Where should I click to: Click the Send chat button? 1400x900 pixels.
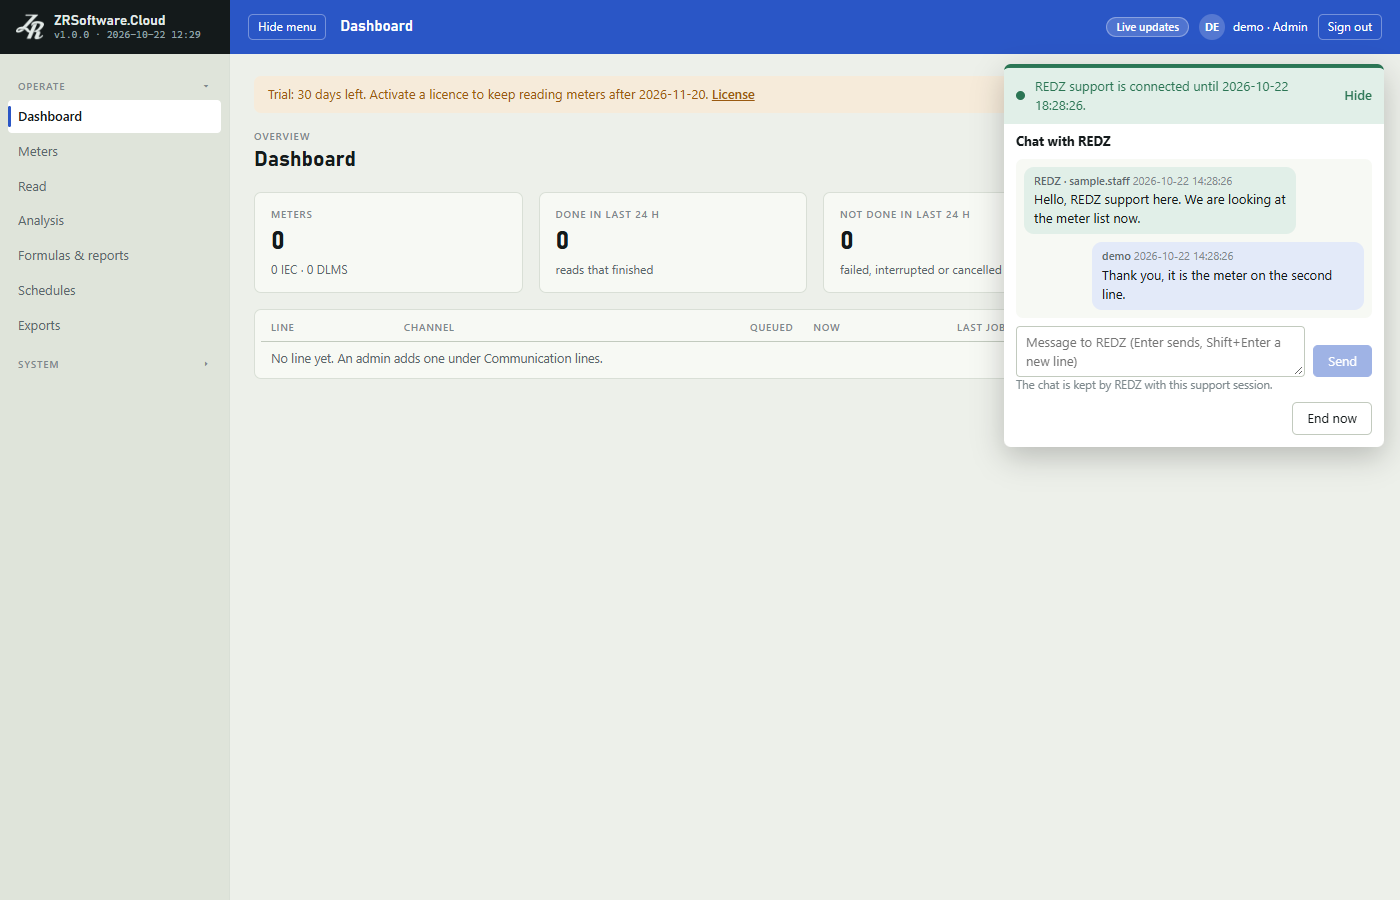click(x=1342, y=361)
